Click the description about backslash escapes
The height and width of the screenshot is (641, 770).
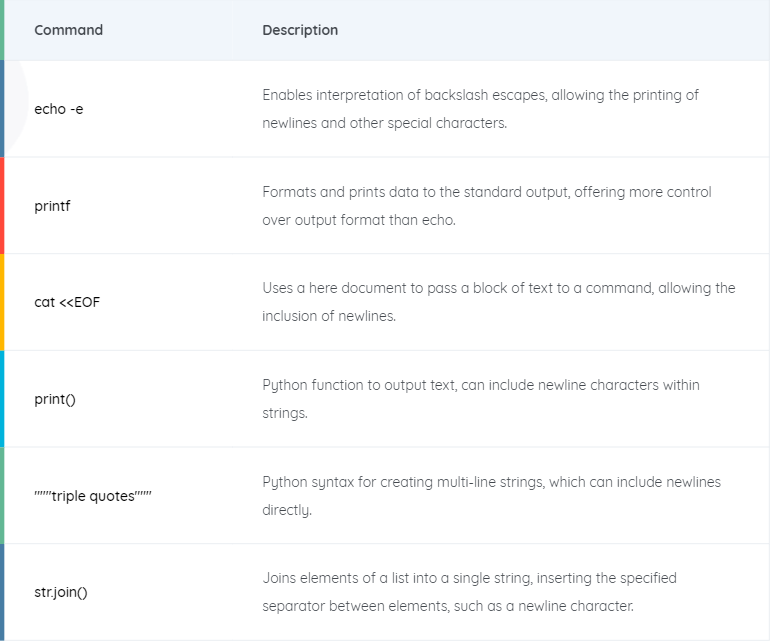[x=480, y=109]
